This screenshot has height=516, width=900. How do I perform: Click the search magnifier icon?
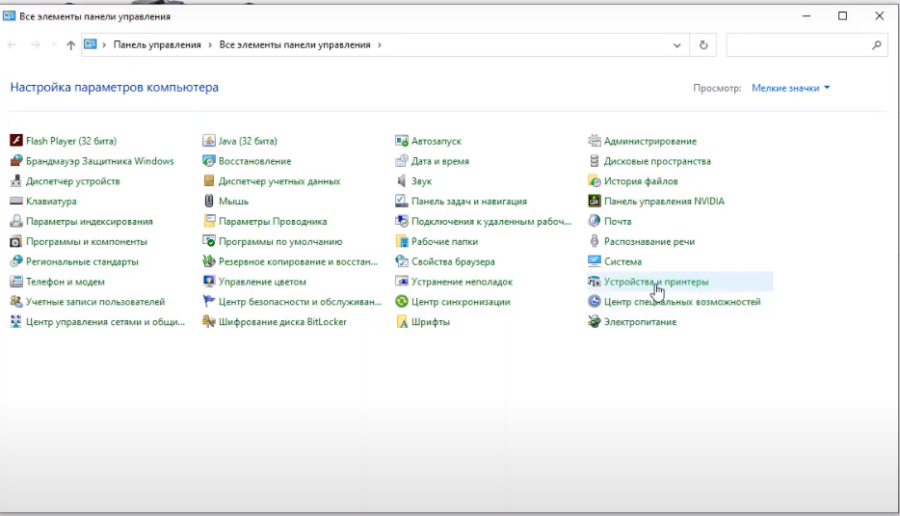[x=876, y=45]
